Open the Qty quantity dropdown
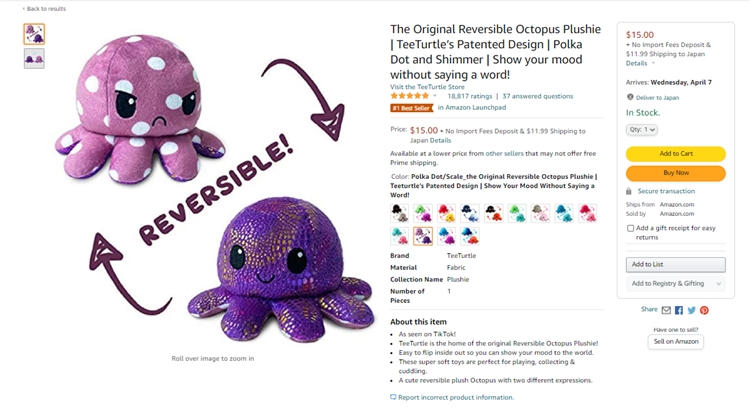This screenshot has height=410, width=750. pyautogui.click(x=641, y=130)
